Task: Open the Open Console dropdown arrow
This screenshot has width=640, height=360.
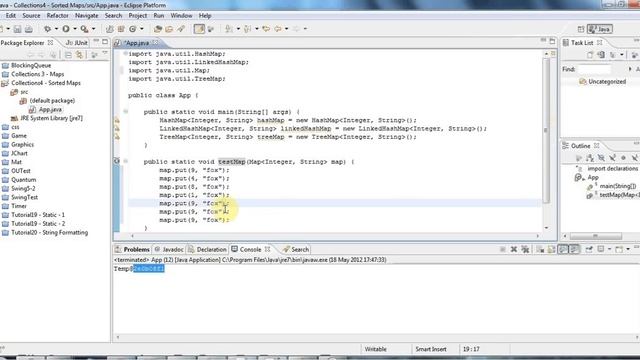Action: click(628, 249)
